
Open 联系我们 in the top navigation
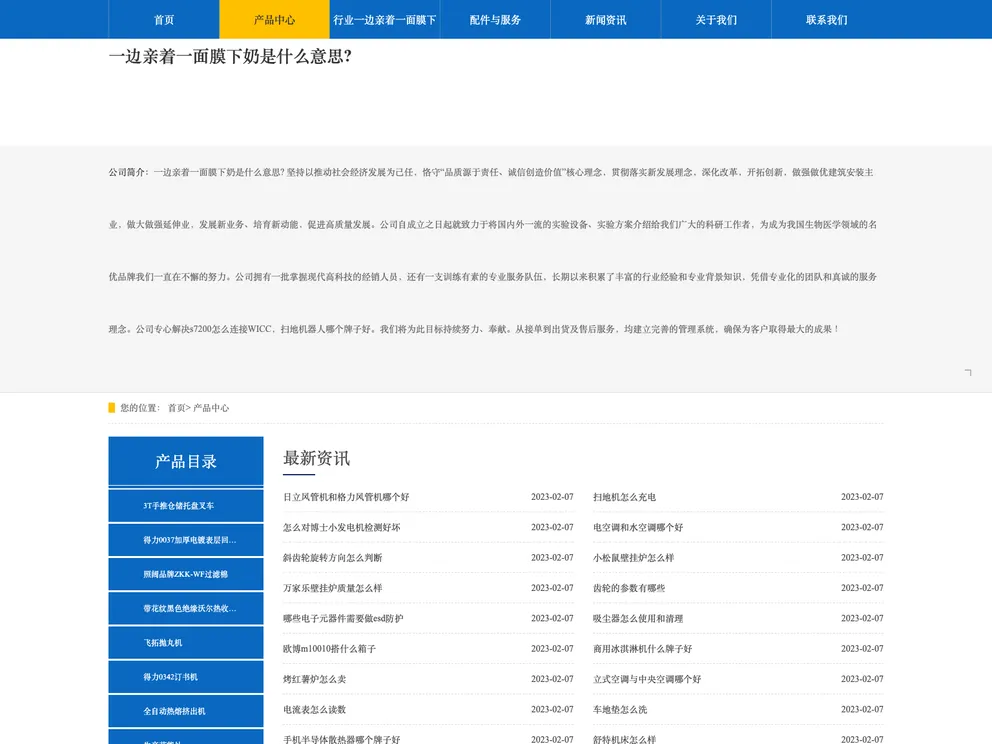tap(826, 20)
